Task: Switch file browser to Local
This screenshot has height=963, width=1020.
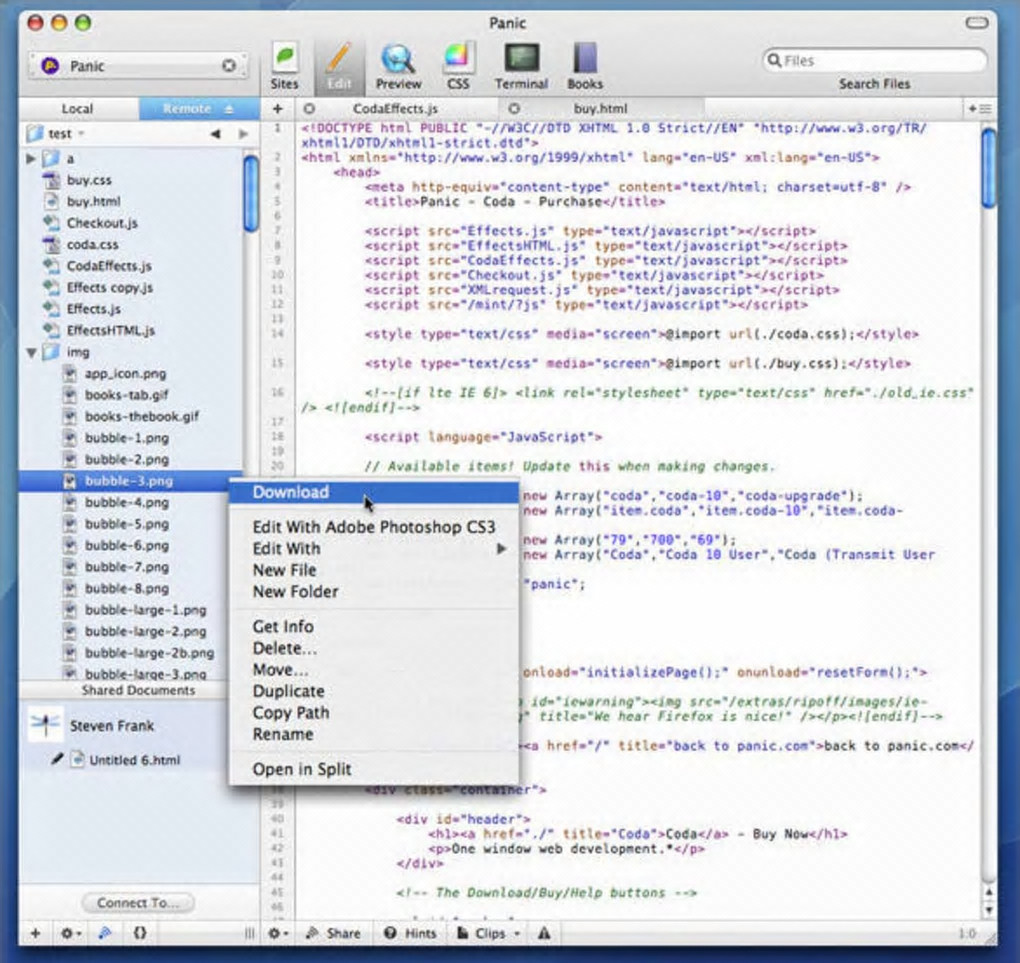Action: pyautogui.click(x=78, y=108)
